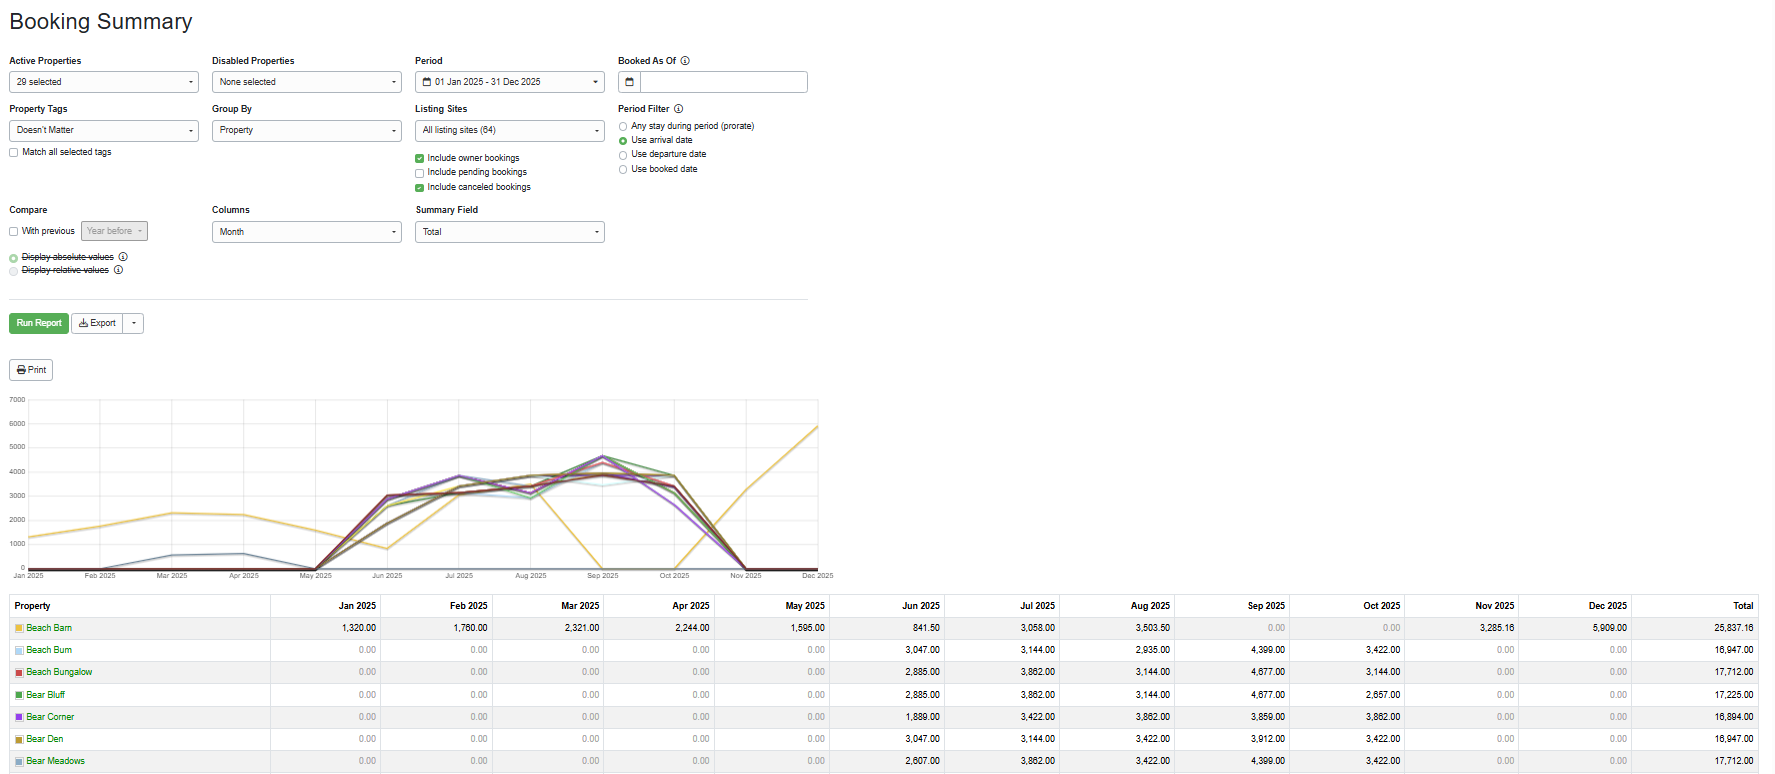The height and width of the screenshot is (774, 1775).
Task: Click Beach Barn Dec value 5,909.00
Action: point(1610,628)
